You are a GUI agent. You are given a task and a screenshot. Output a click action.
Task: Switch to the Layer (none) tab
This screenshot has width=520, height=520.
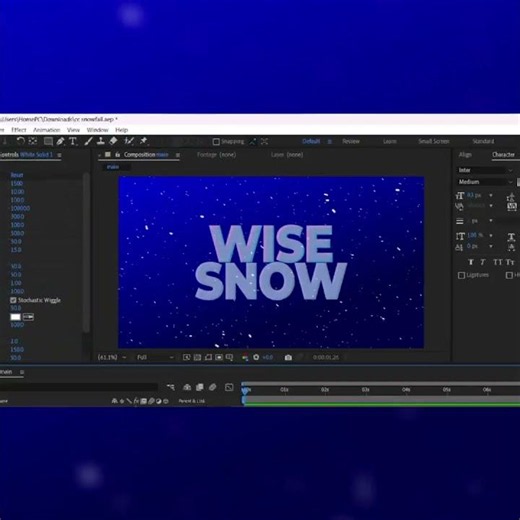[287, 155]
